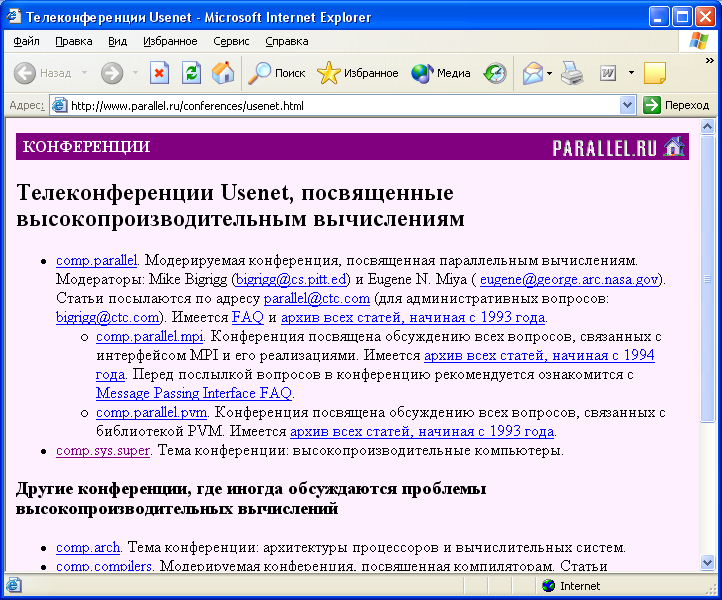
Task: Click the scrollbar up arrow
Action: 707,126
